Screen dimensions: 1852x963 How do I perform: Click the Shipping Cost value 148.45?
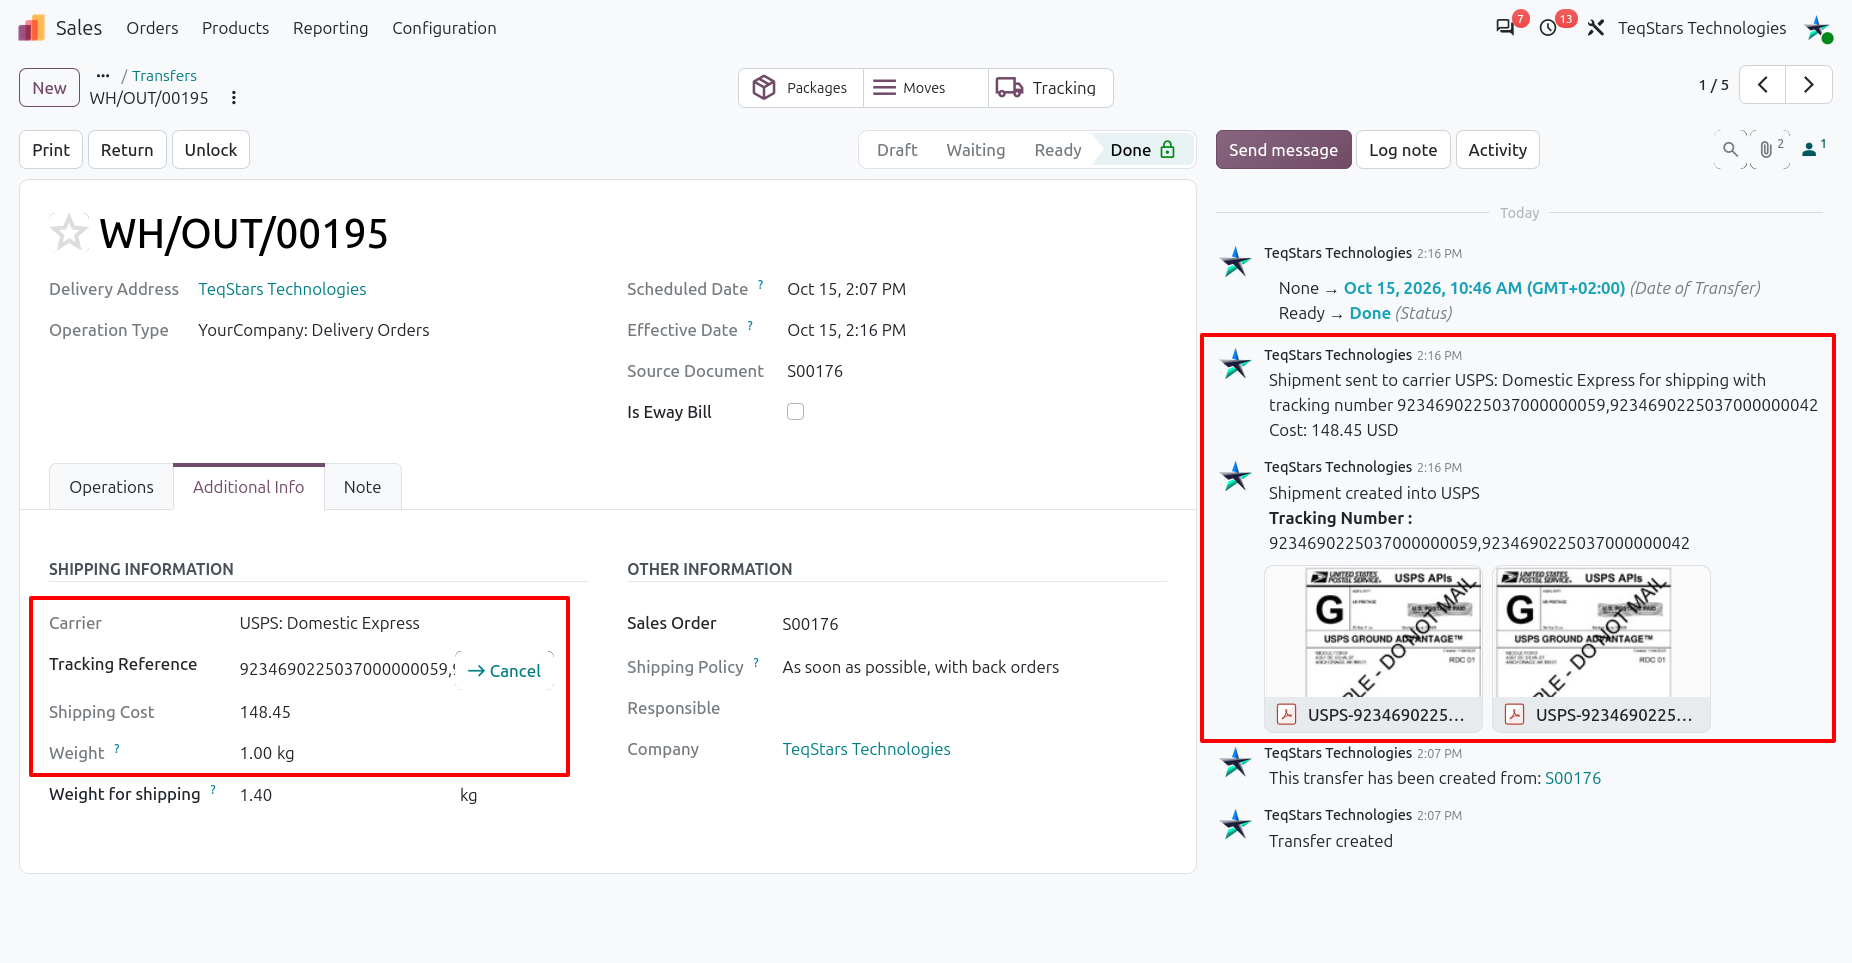tap(265, 712)
